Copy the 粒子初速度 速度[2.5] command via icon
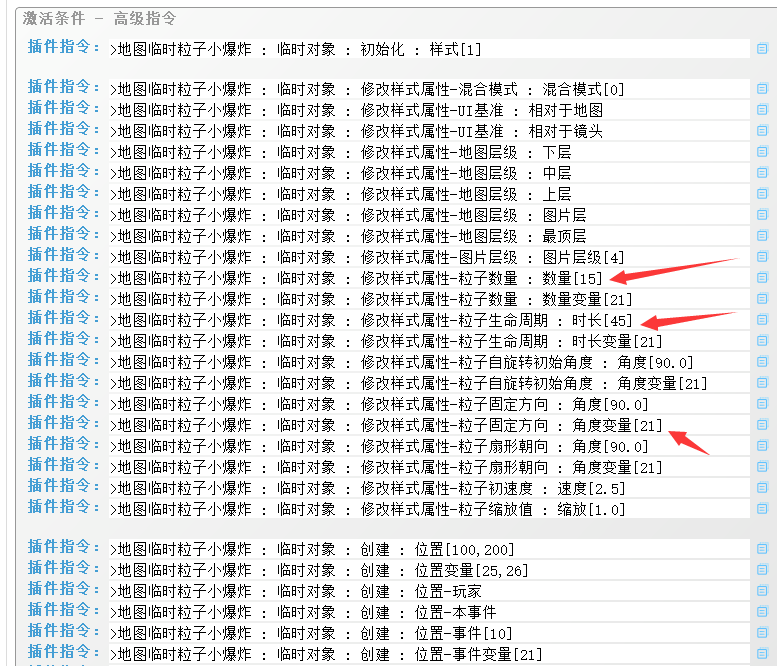Image resolution: width=777 pixels, height=666 pixels. pyautogui.click(x=762, y=488)
